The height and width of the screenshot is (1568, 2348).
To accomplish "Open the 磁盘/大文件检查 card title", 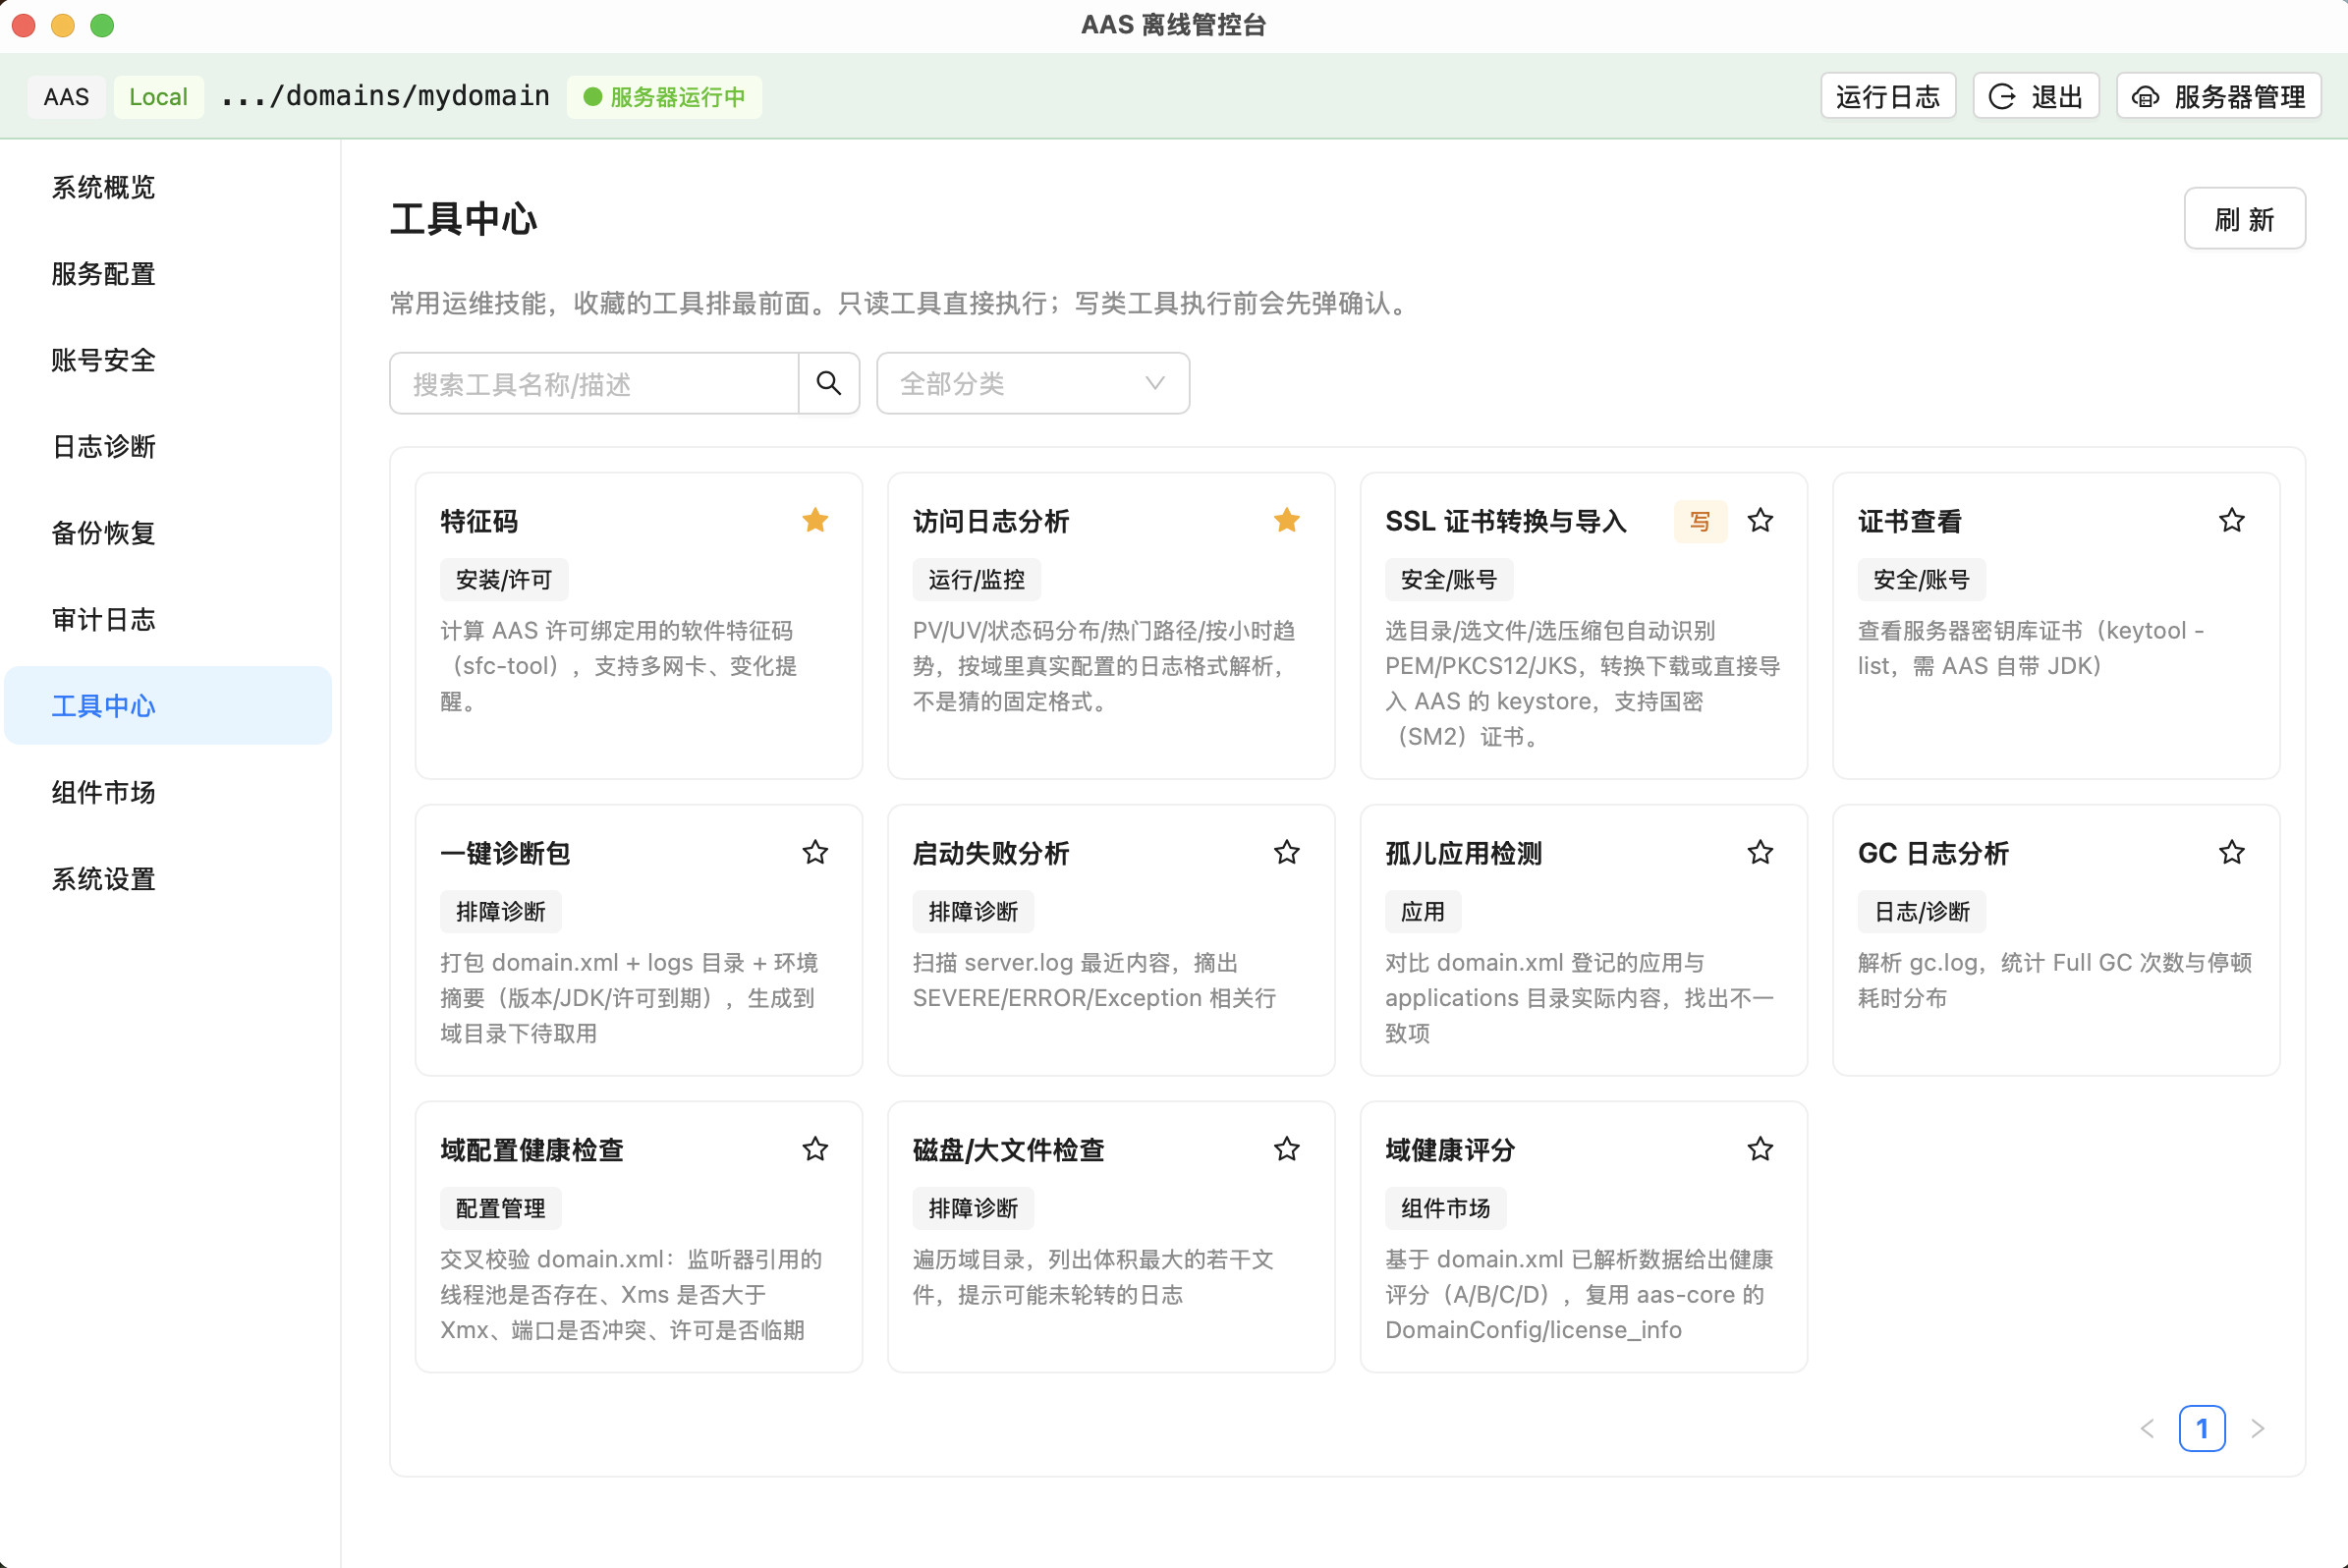I will 1008,1151.
